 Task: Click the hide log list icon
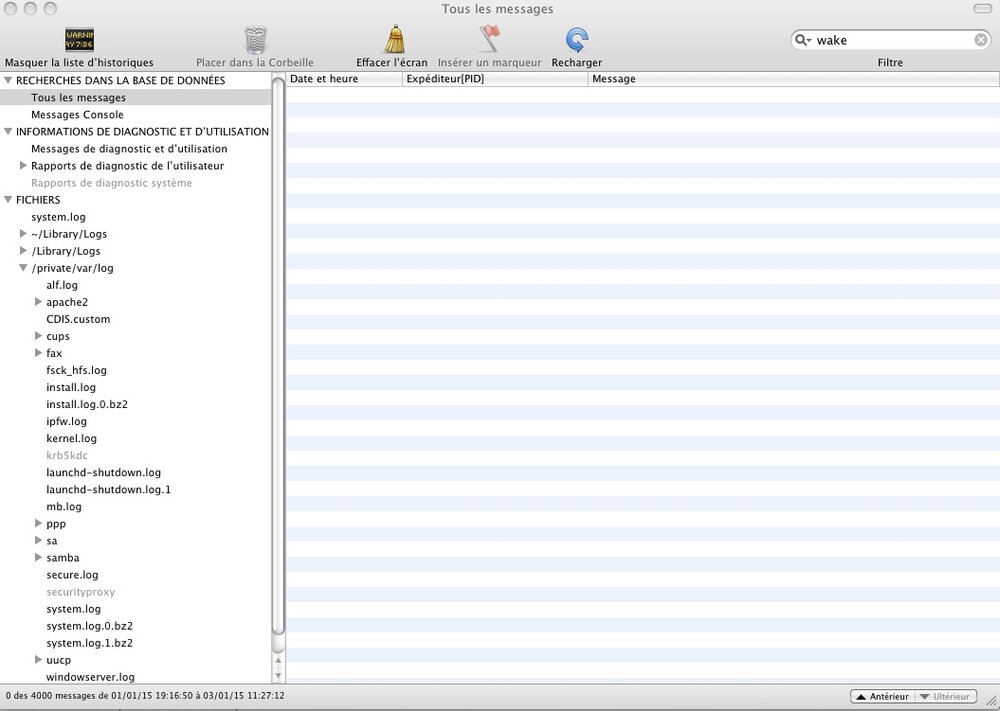coord(79,40)
